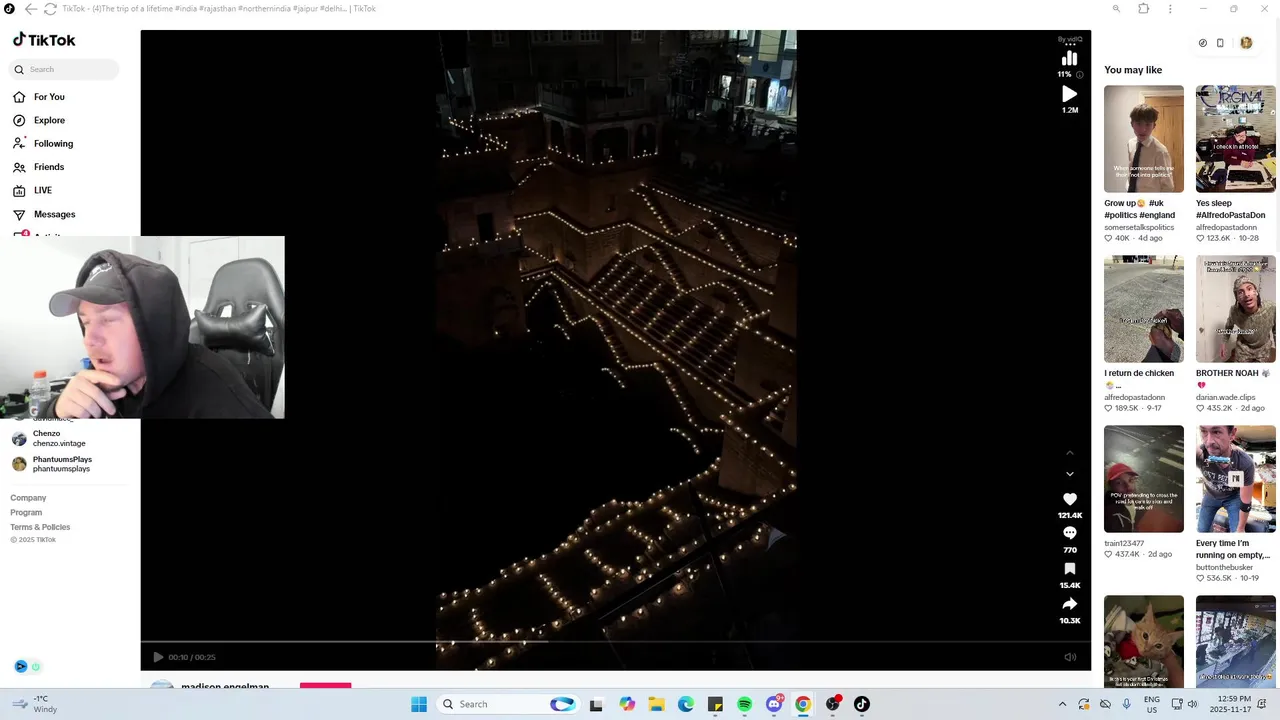
Task: Click the microphone tray icon
Action: 1127,704
